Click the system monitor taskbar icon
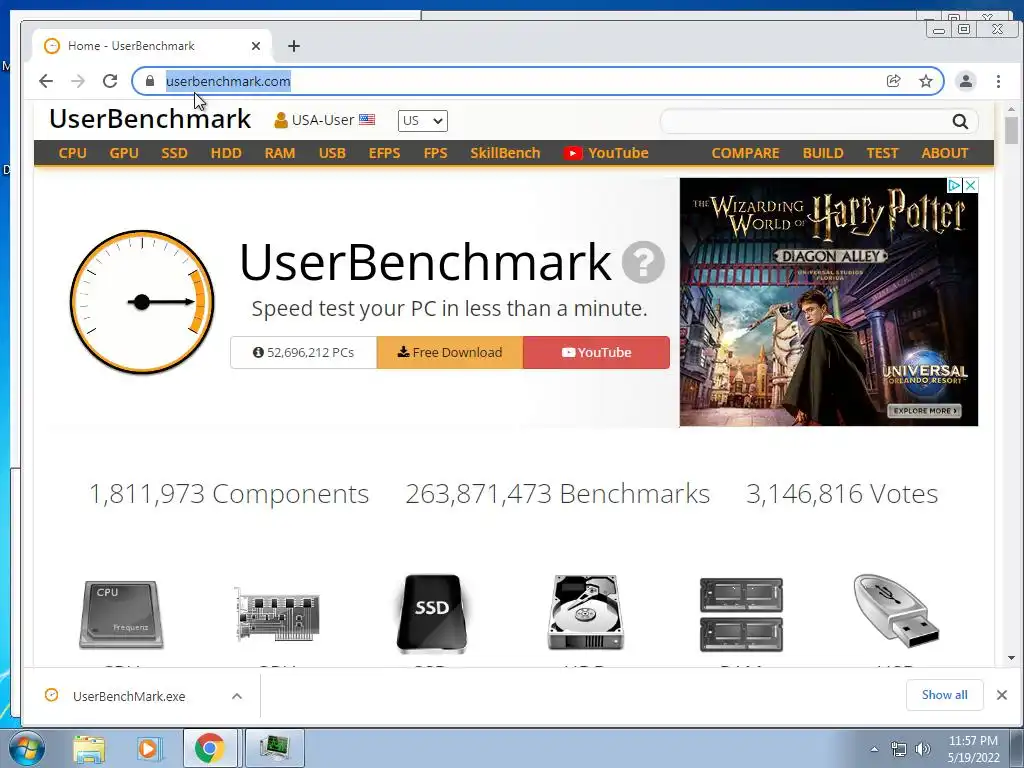The image size is (1024, 768). pos(275,749)
